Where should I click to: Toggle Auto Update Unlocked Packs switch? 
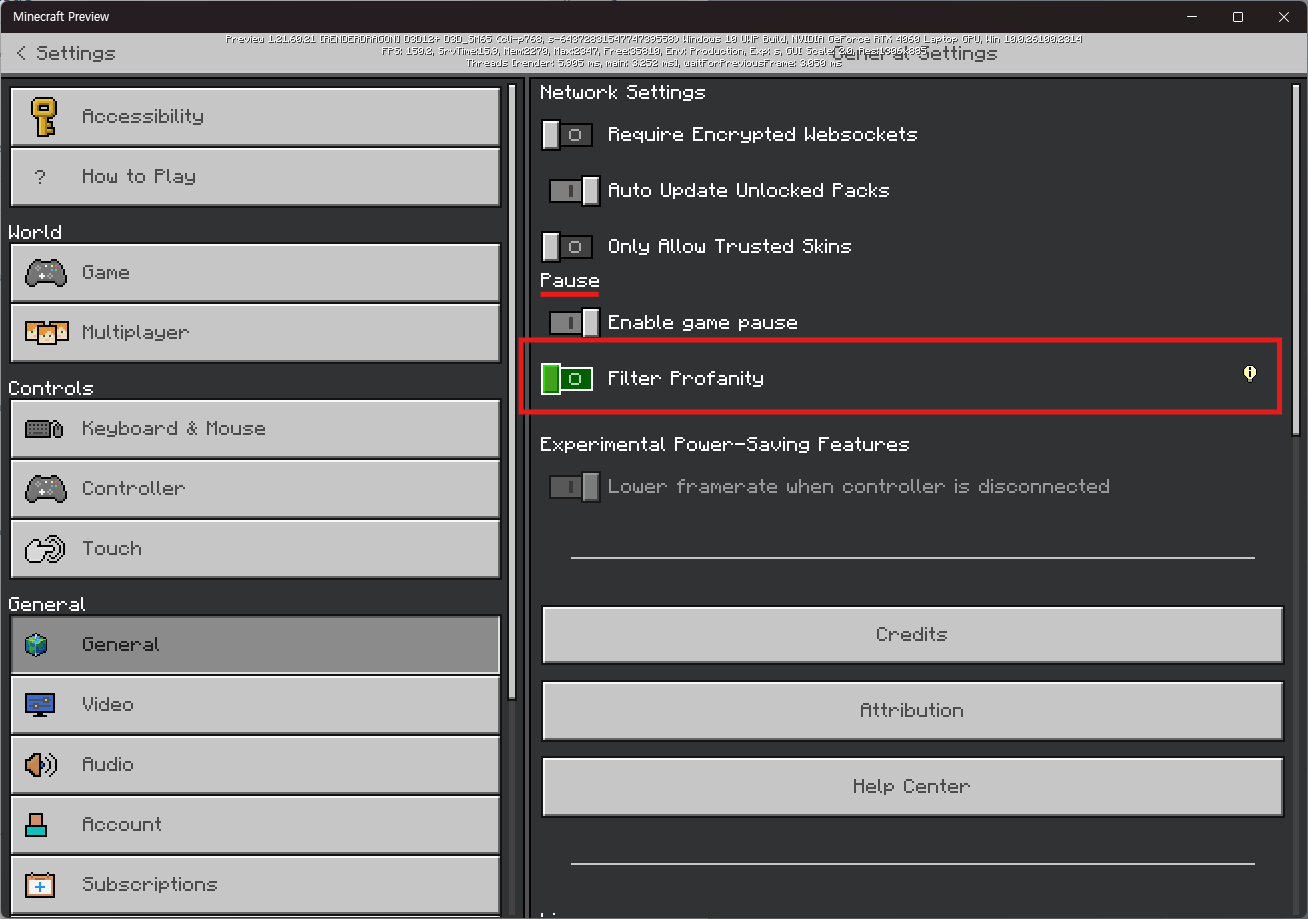coord(574,191)
